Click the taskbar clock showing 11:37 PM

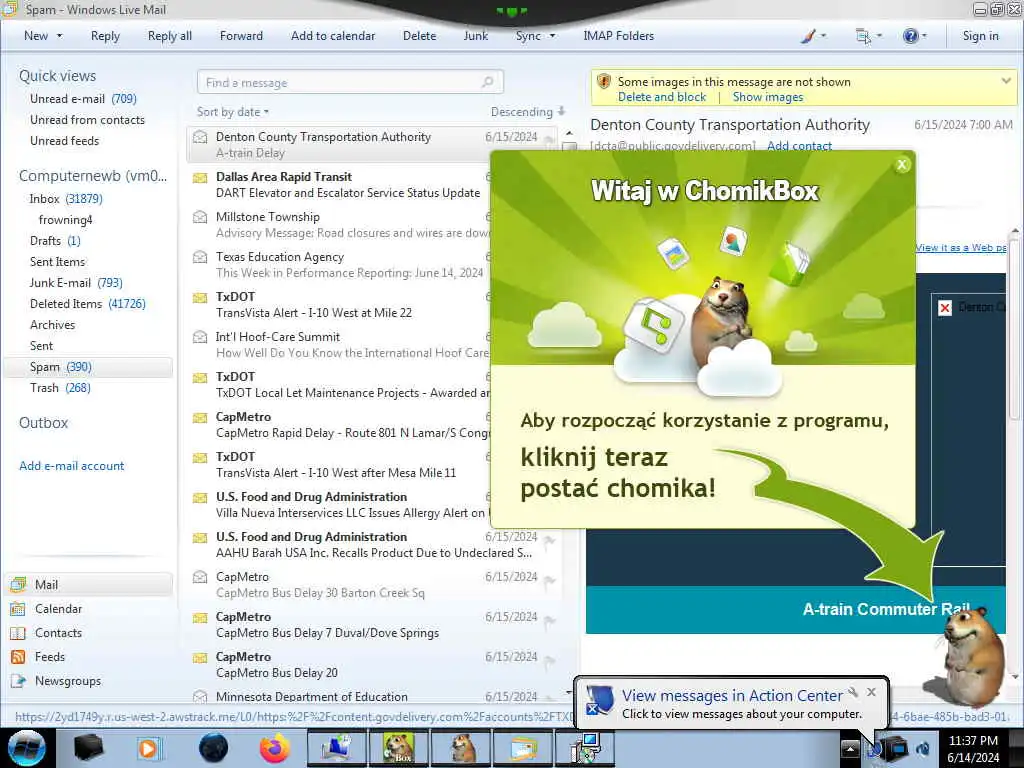pyautogui.click(x=973, y=748)
